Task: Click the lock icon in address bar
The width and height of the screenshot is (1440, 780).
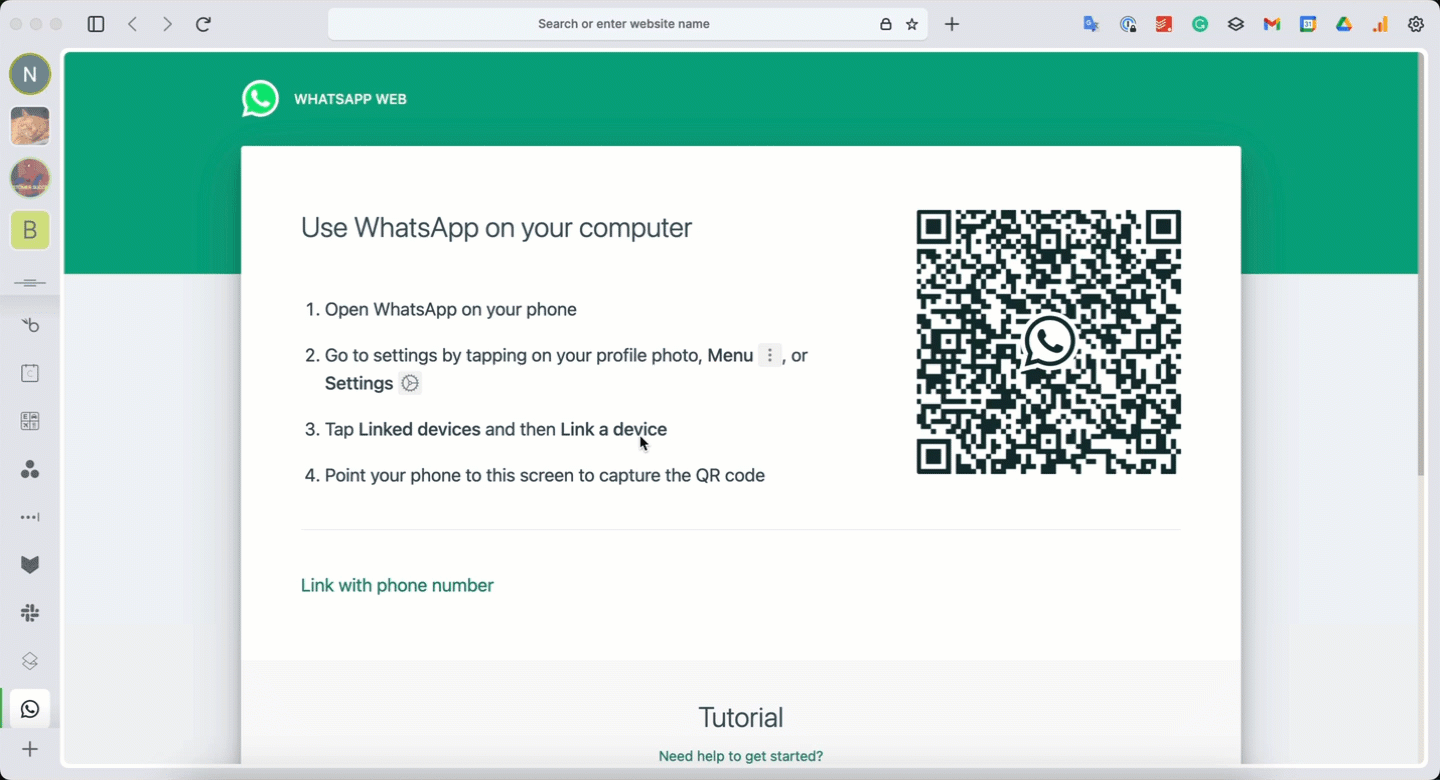Action: pyautogui.click(x=886, y=24)
